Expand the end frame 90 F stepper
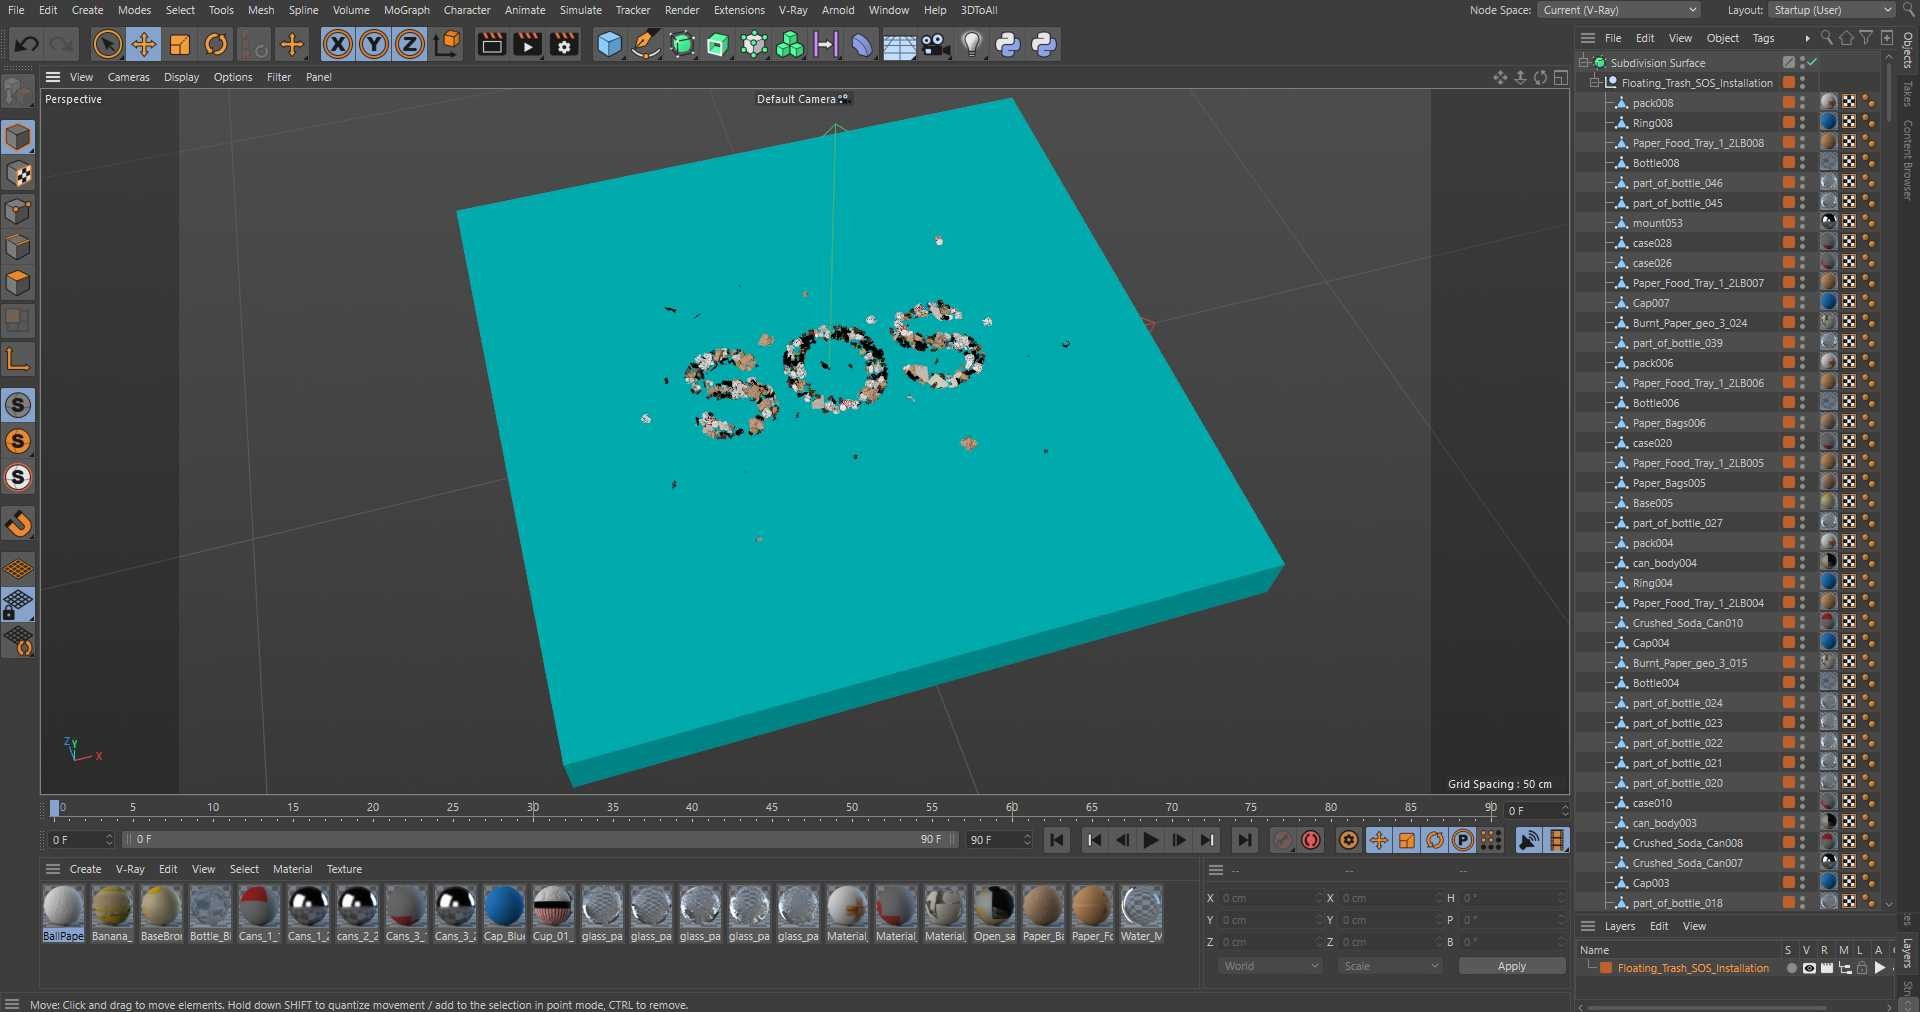Screen dimensions: 1920x1012 1027,840
